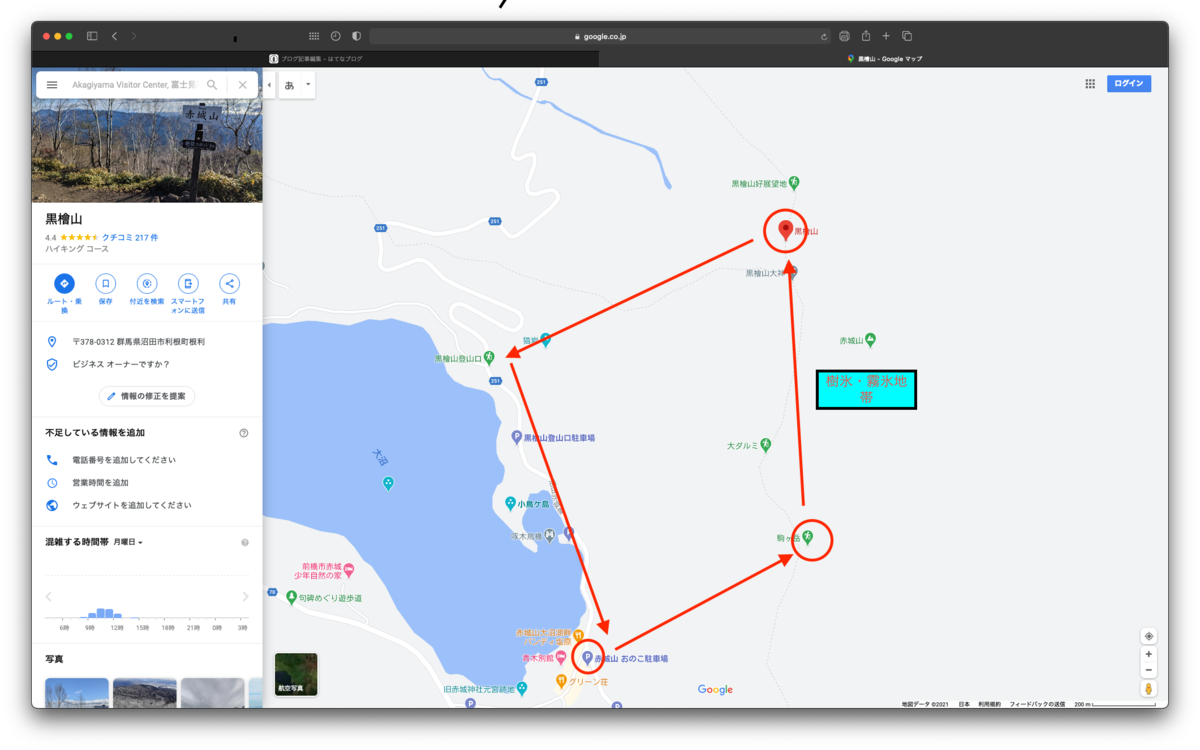Click ウェブサイトを追加してください
This screenshot has height=750, width=1200.
pyautogui.click(x=132, y=506)
